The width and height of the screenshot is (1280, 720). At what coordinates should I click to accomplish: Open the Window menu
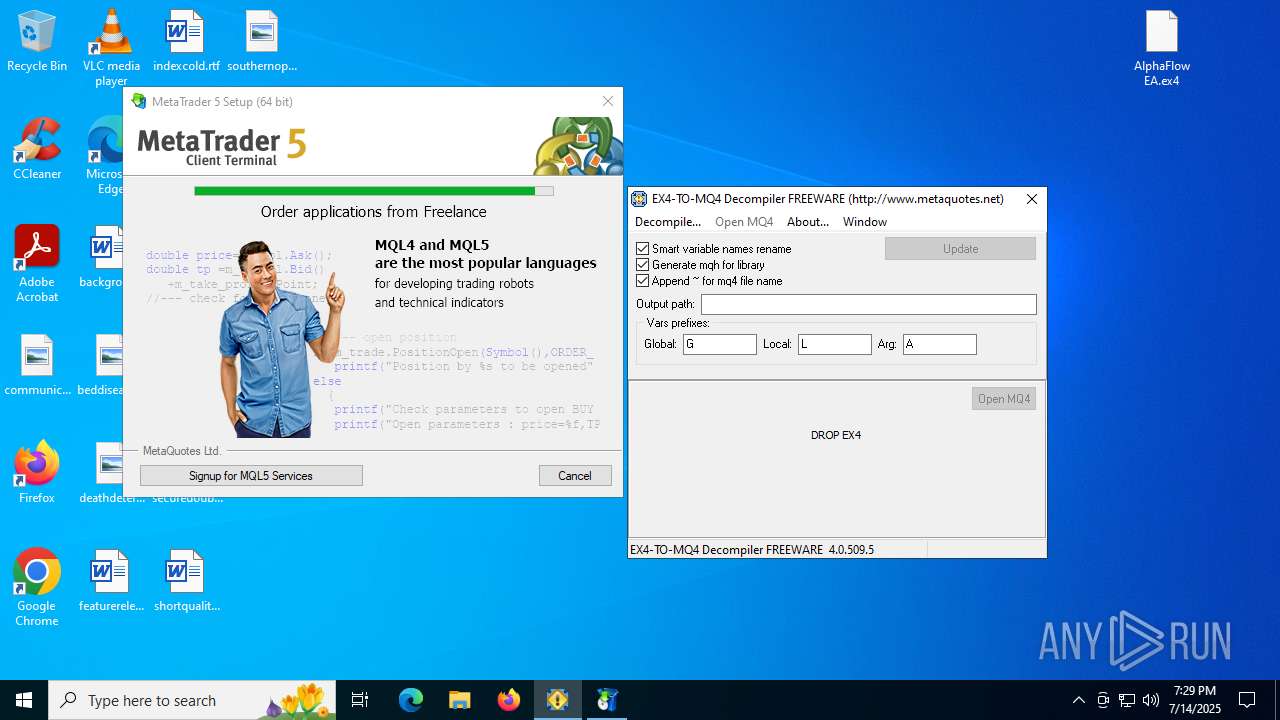(x=865, y=222)
